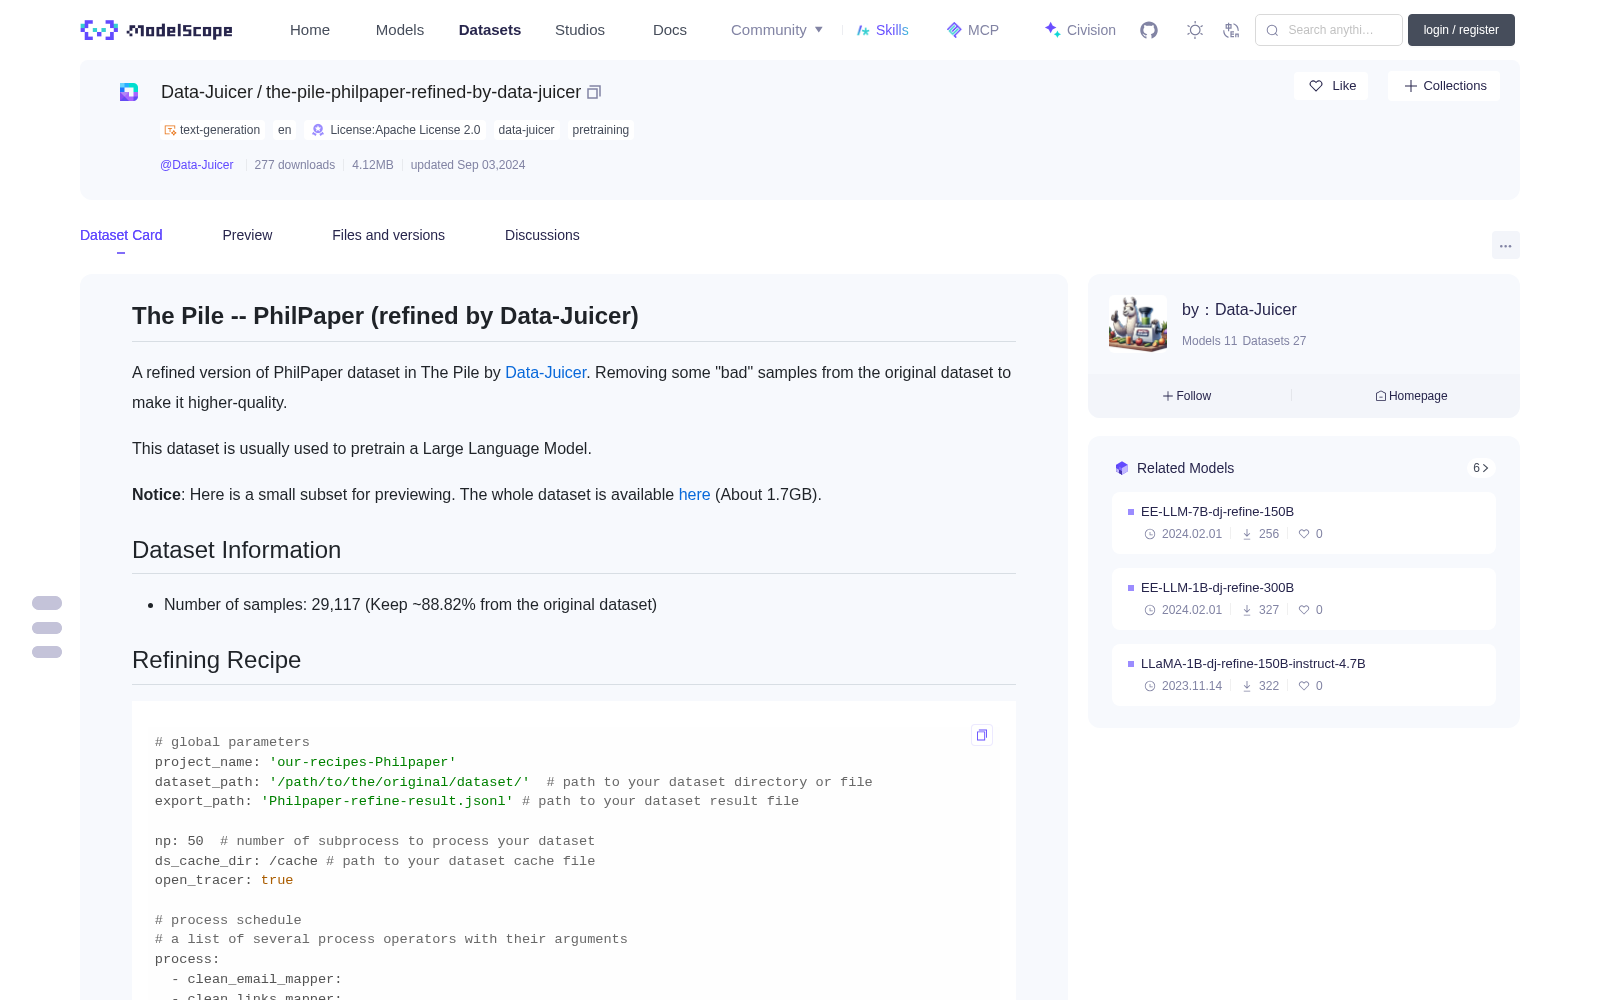Click the ModelScope logo
The width and height of the screenshot is (1600, 1000).
pos(157,30)
